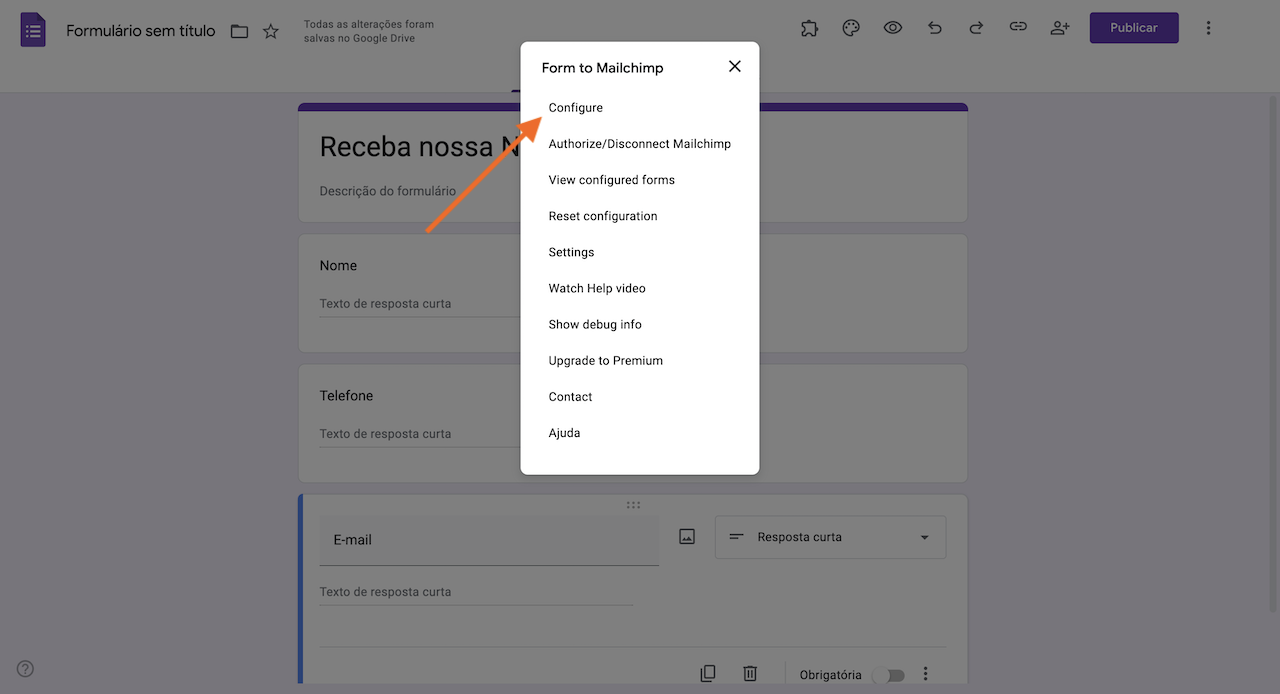1280x694 pixels.
Task: Click Texto de resposta curta under Telefone
Action: (x=385, y=434)
